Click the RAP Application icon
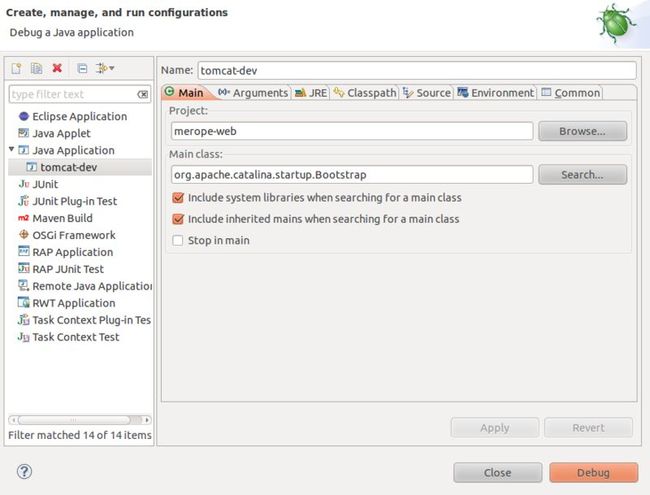650x495 pixels. click(24, 252)
